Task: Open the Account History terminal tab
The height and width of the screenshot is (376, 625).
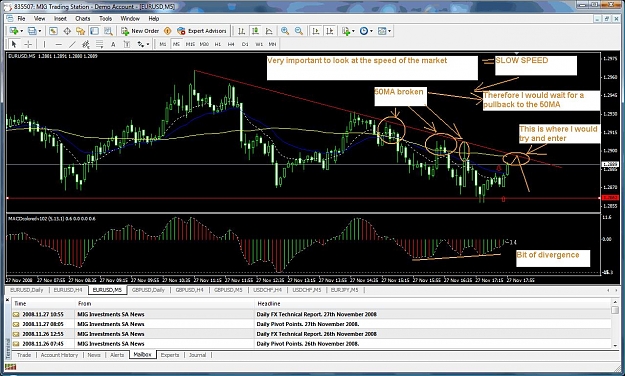Action: pos(59,355)
